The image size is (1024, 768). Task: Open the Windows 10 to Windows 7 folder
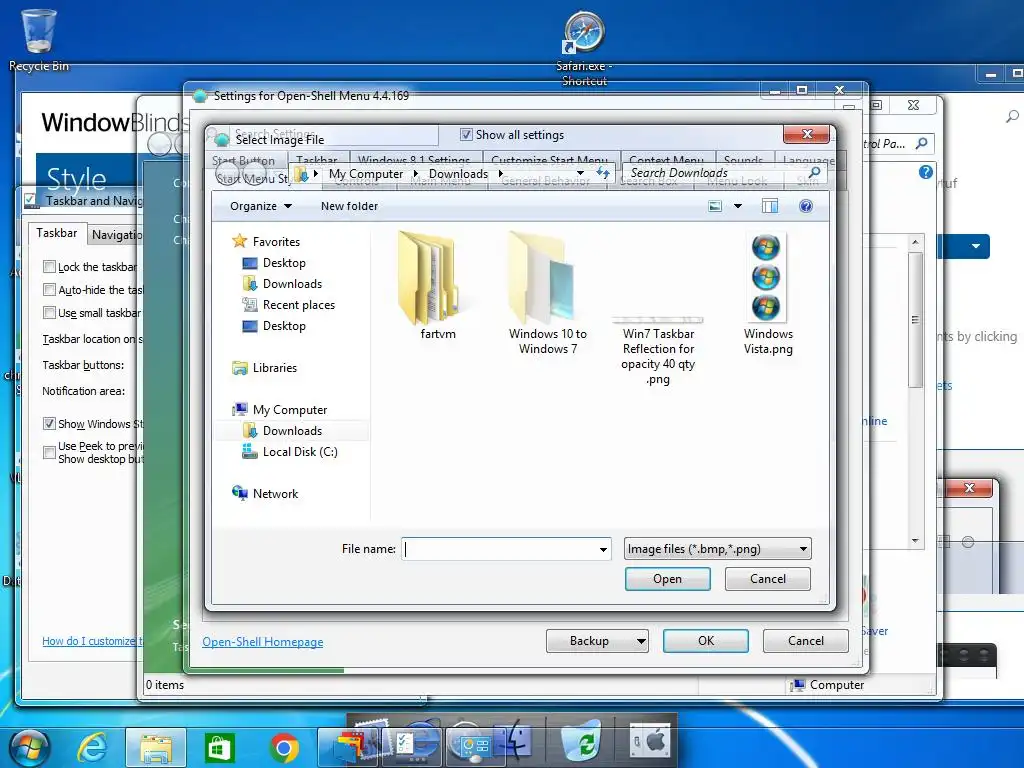[x=547, y=293]
